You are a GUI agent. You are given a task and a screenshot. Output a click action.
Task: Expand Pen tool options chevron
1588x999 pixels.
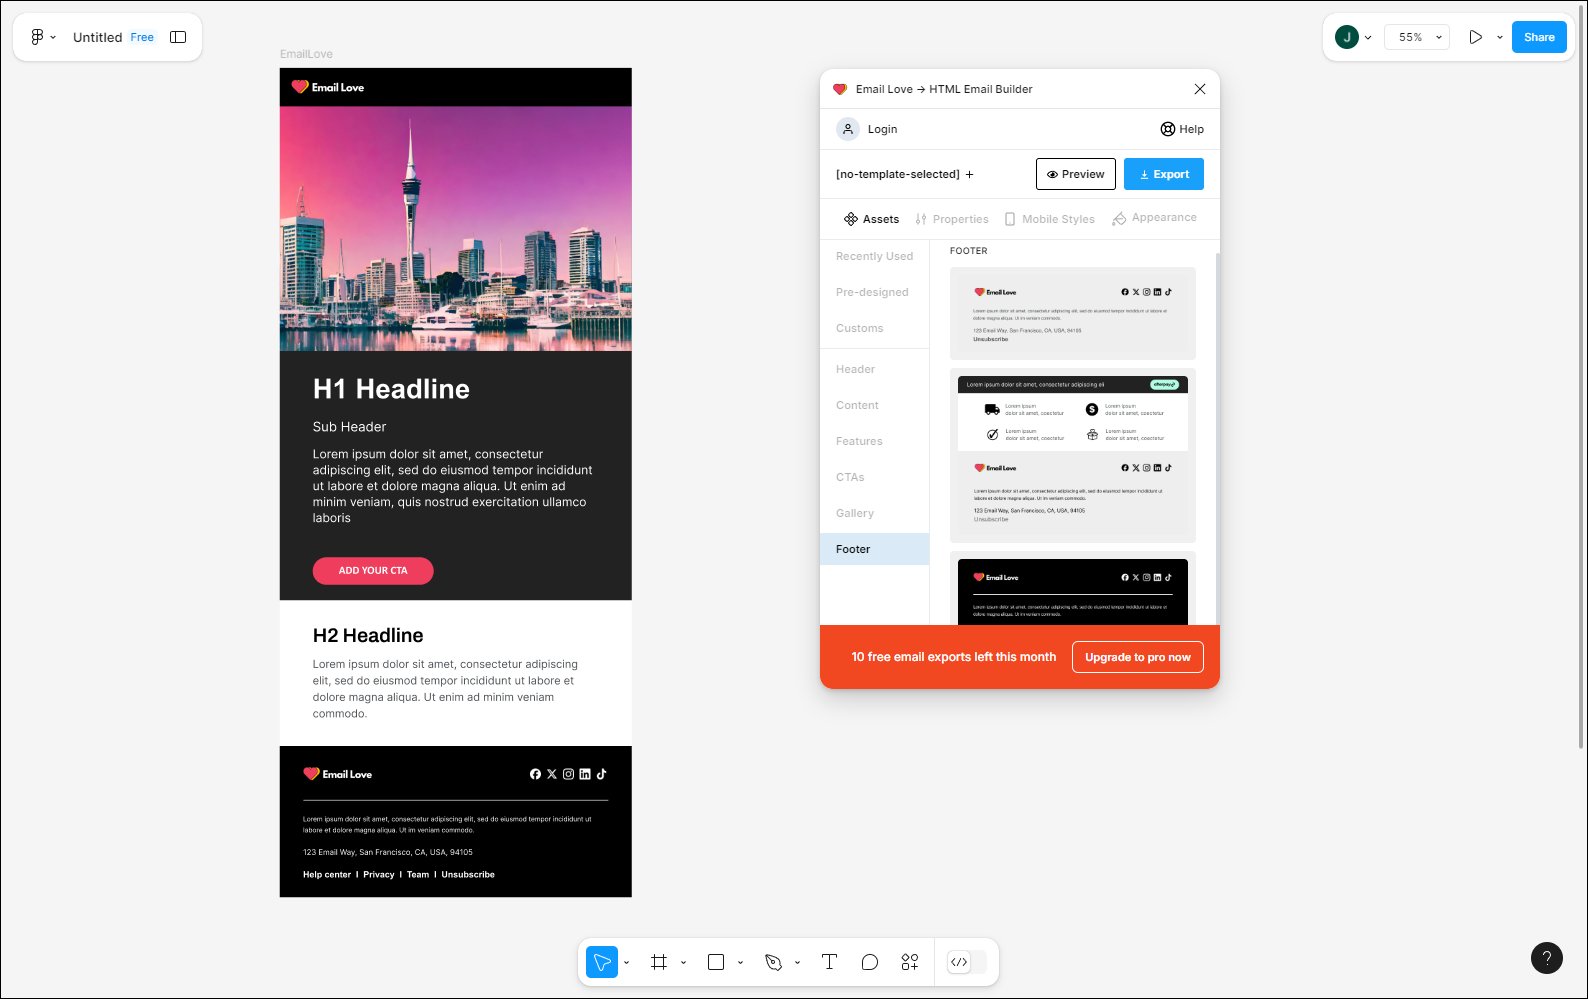(x=797, y=963)
